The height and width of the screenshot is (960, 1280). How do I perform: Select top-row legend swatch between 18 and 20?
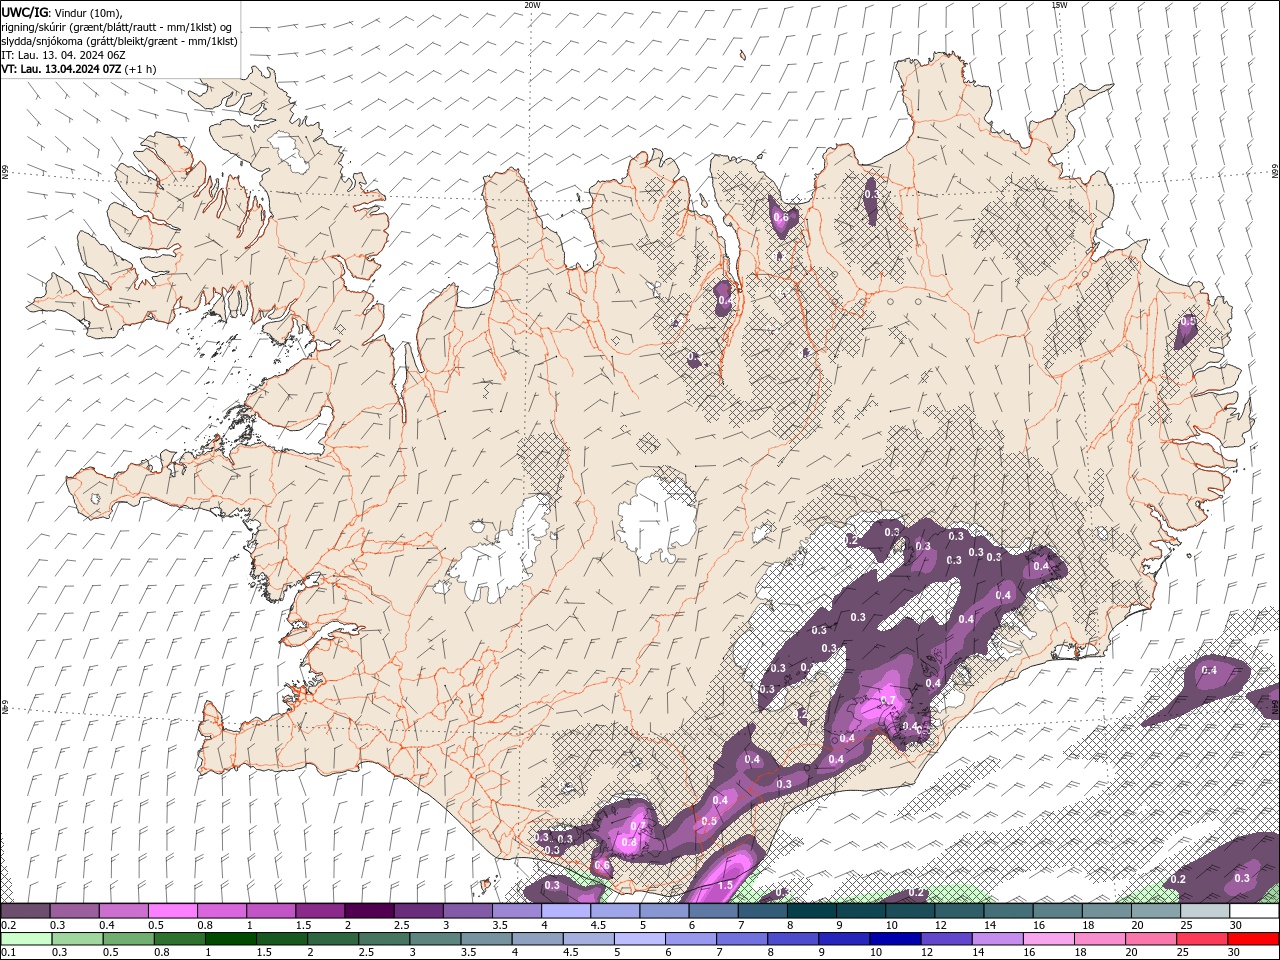pos(1108,911)
